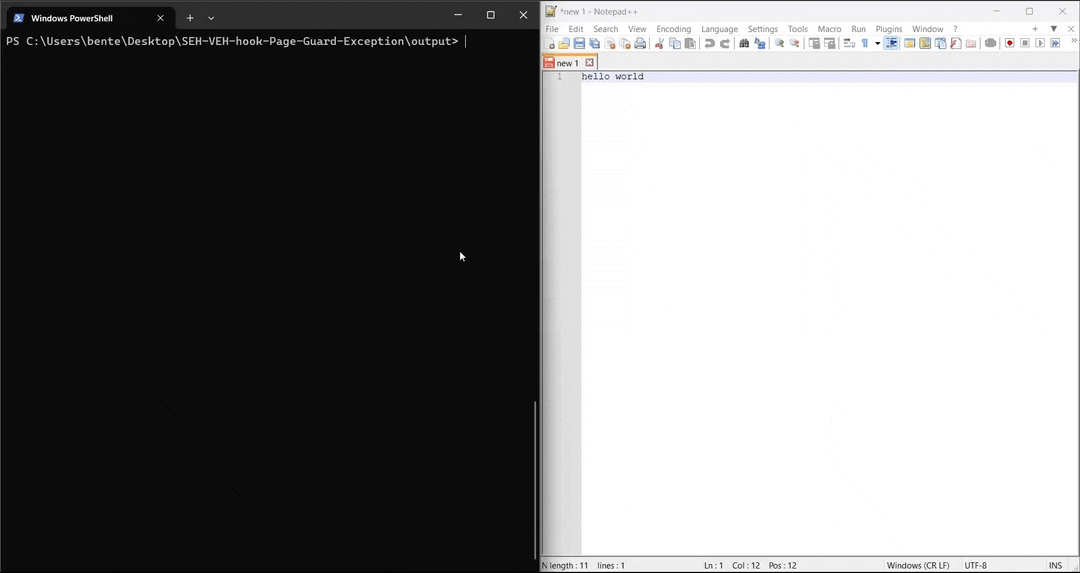
Task: Open the File menu in Notepad++
Action: point(552,29)
